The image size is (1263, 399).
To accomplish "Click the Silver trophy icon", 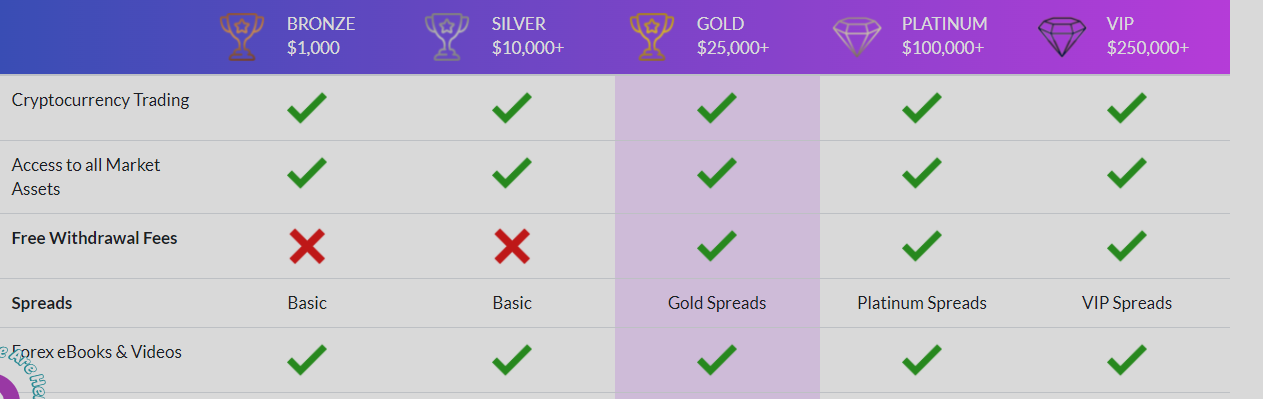I will (447, 36).
